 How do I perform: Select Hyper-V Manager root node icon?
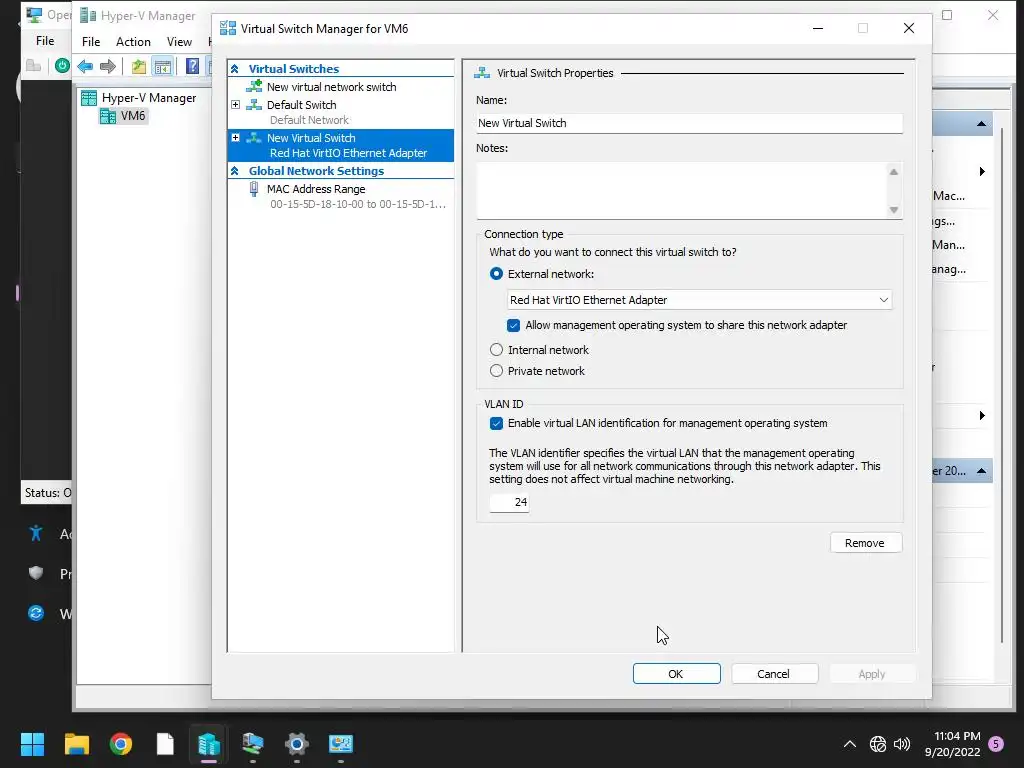(89, 98)
